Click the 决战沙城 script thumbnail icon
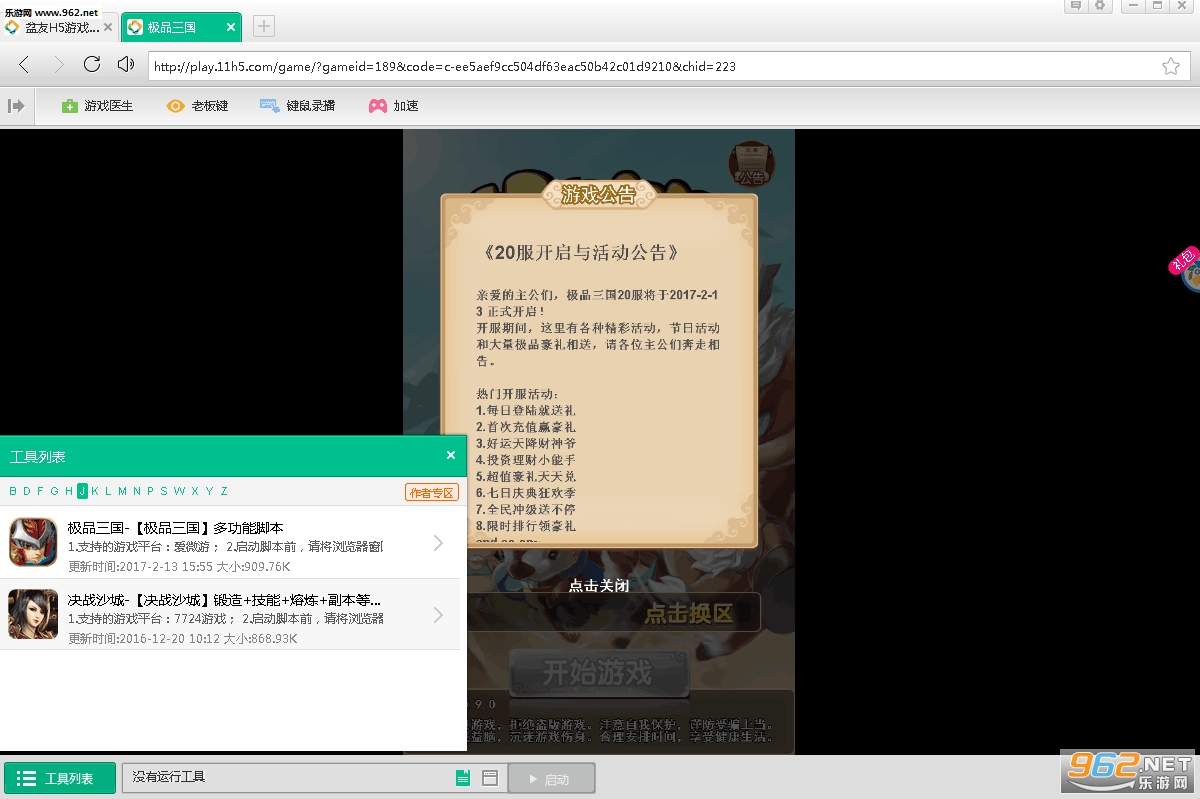 point(33,614)
